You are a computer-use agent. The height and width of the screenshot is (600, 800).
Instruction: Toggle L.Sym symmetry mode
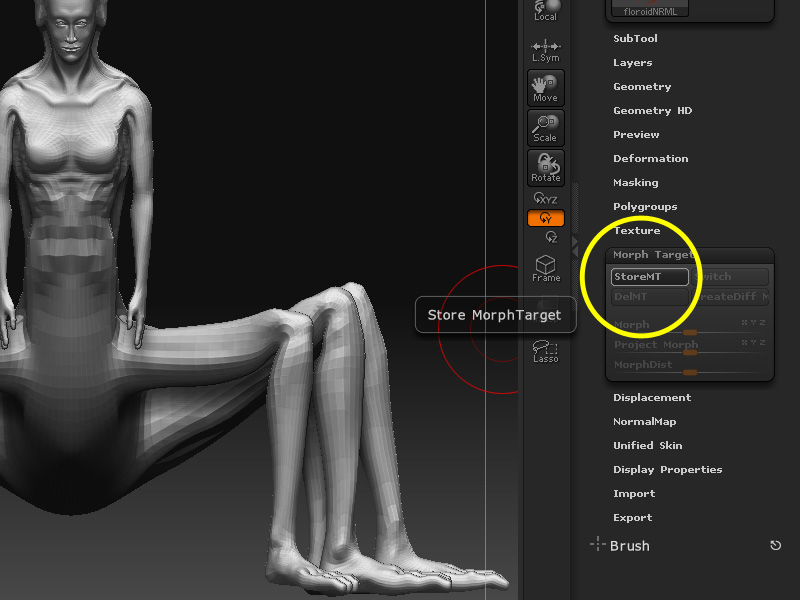click(545, 47)
